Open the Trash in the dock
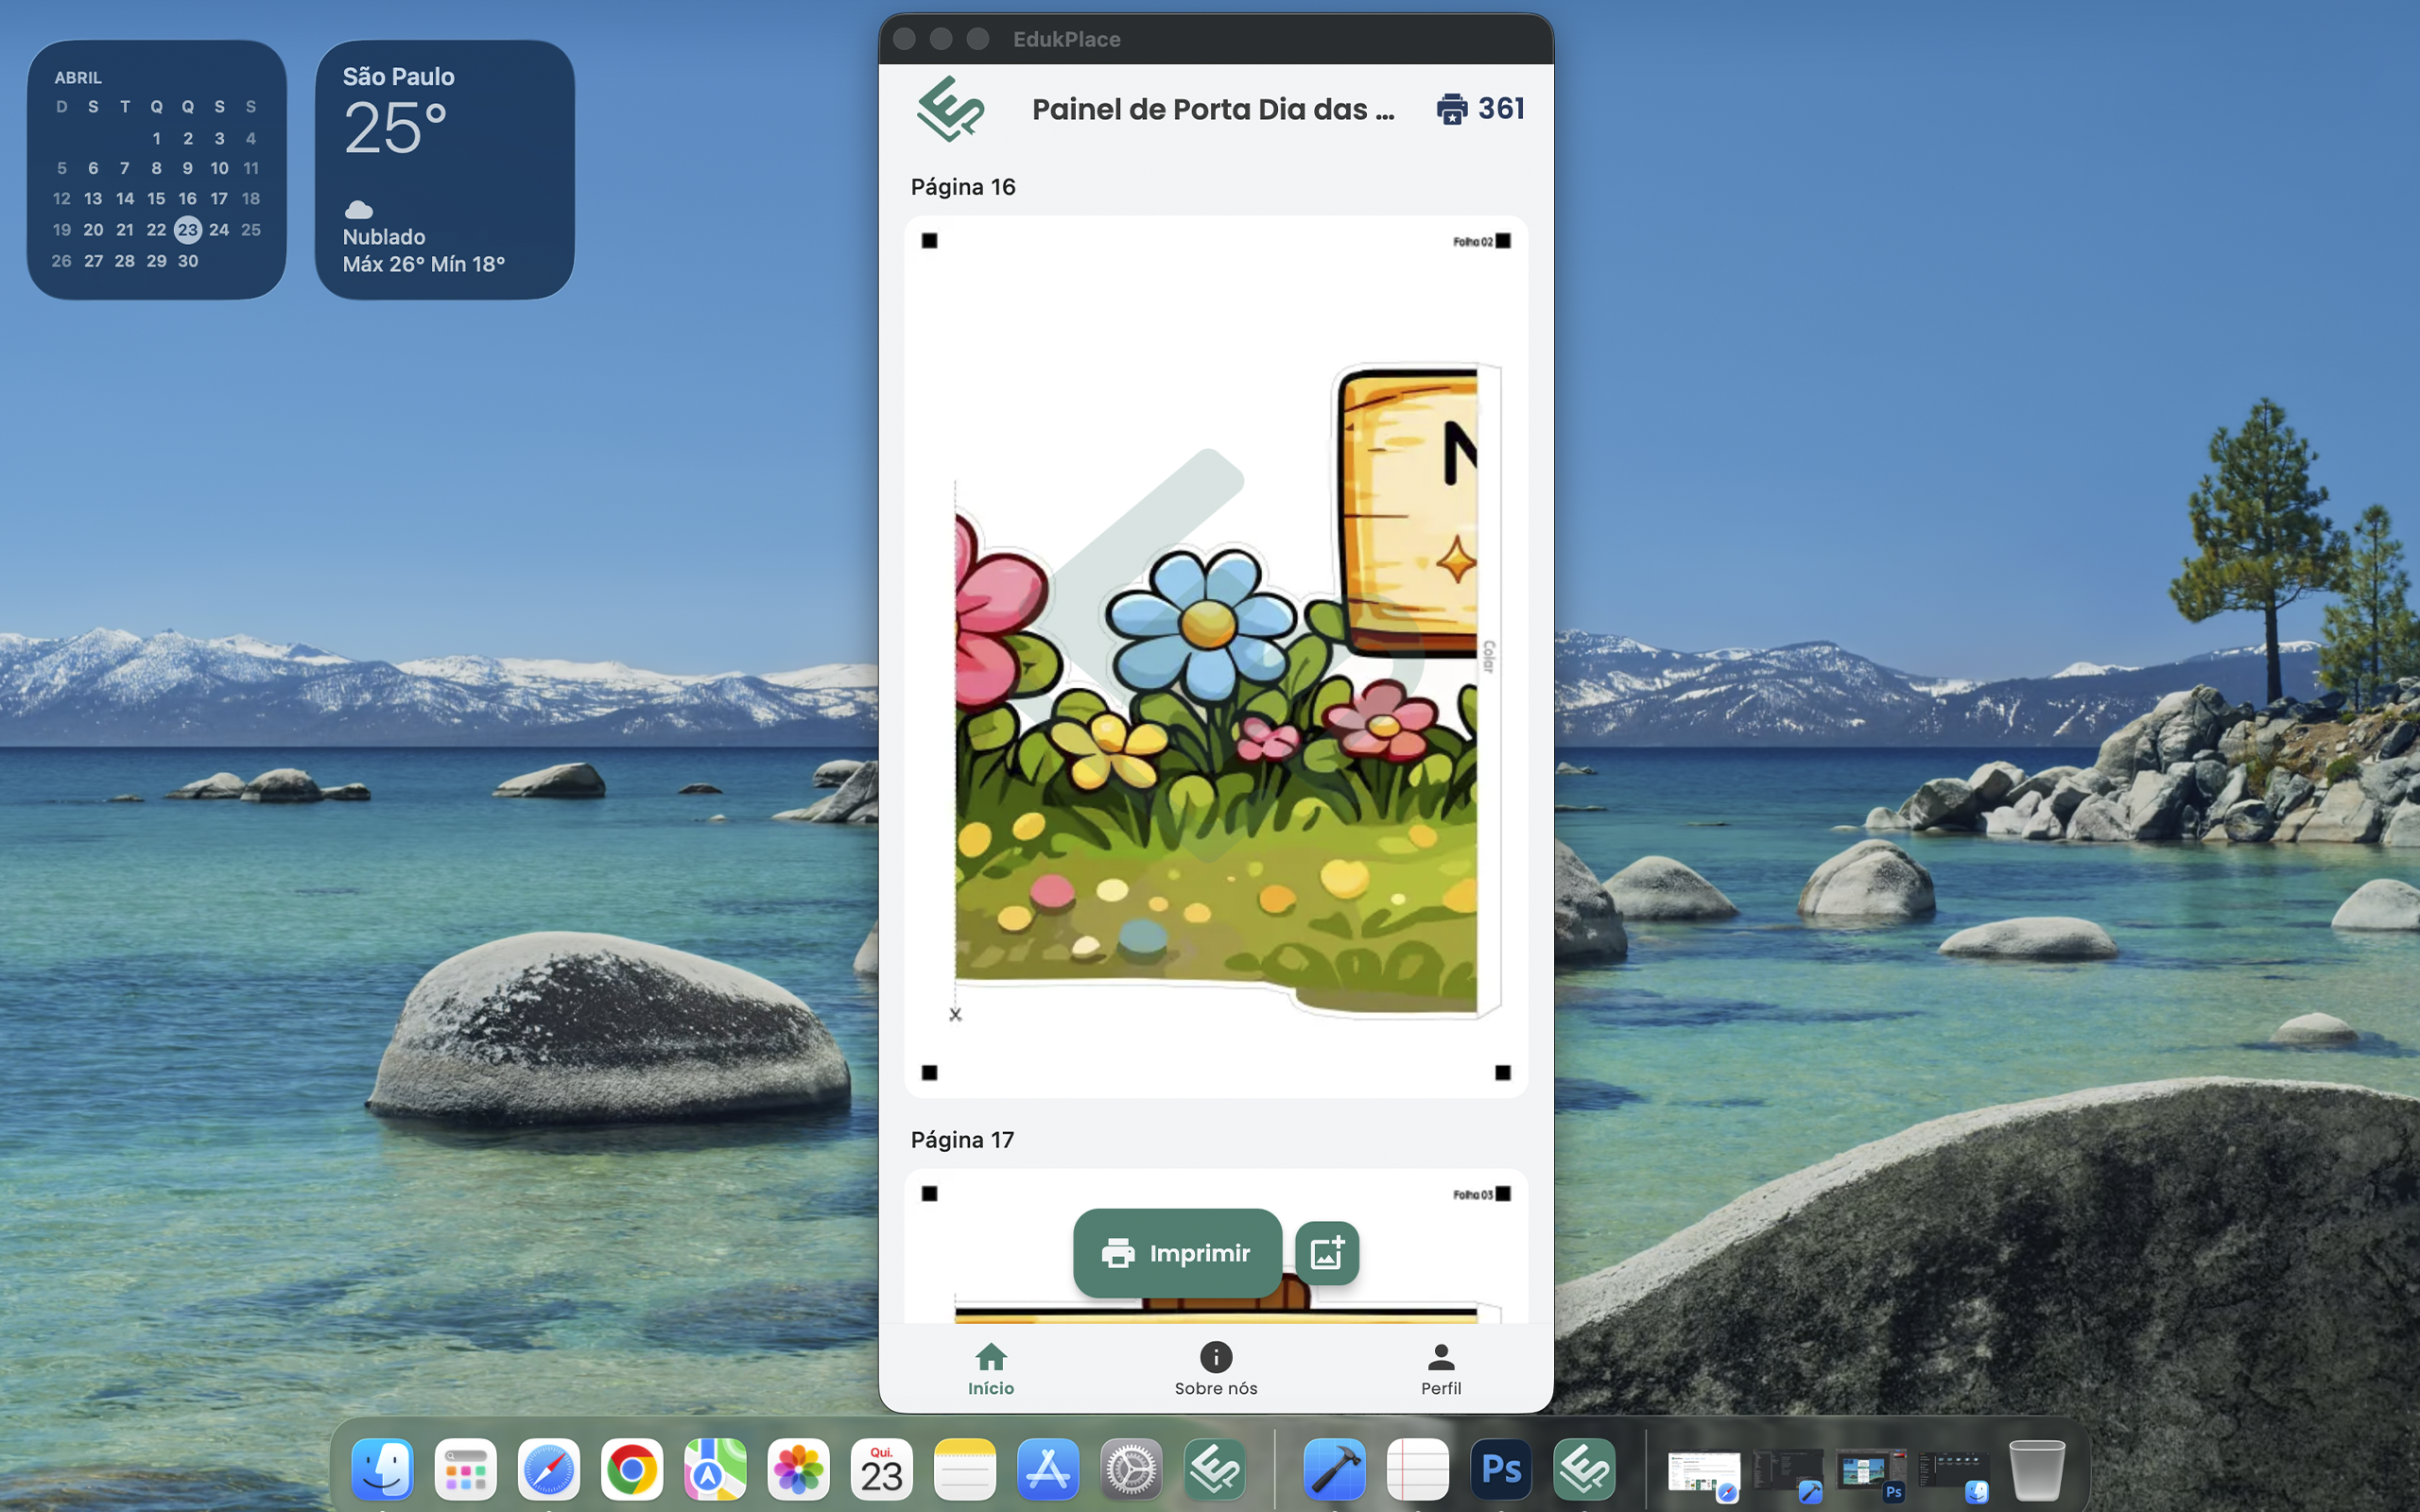Screen dimensions: 2420x1512 (x=2037, y=1469)
